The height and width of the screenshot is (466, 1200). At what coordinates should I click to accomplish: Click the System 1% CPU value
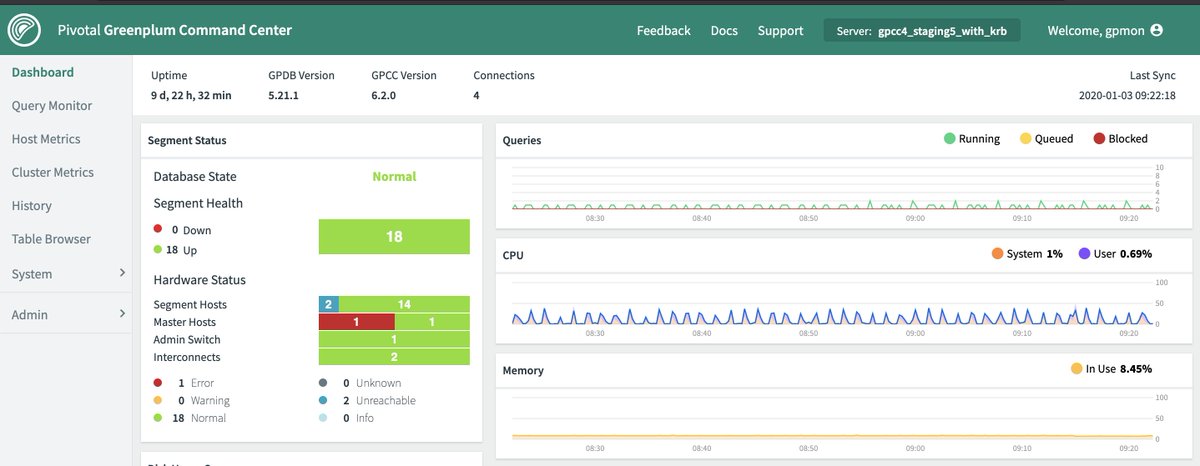(1034, 254)
